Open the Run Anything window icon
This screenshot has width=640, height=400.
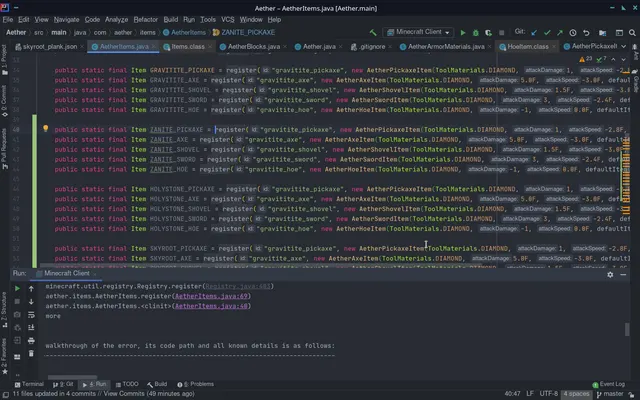[619, 33]
